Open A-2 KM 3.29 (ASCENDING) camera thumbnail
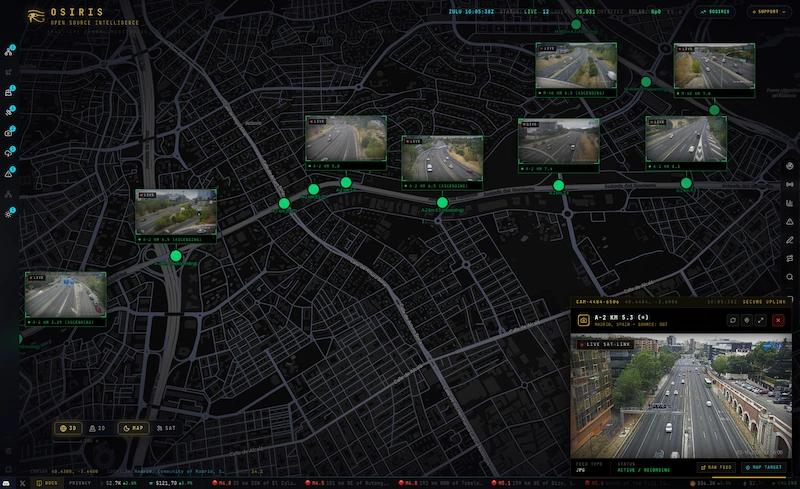This screenshot has width=800, height=489. pos(66,299)
